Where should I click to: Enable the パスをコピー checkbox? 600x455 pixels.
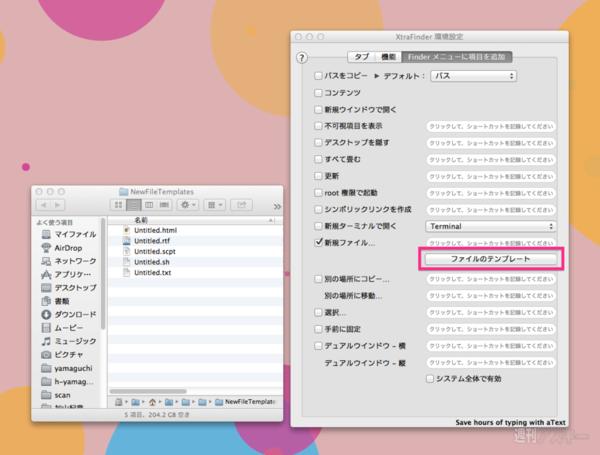(x=318, y=76)
